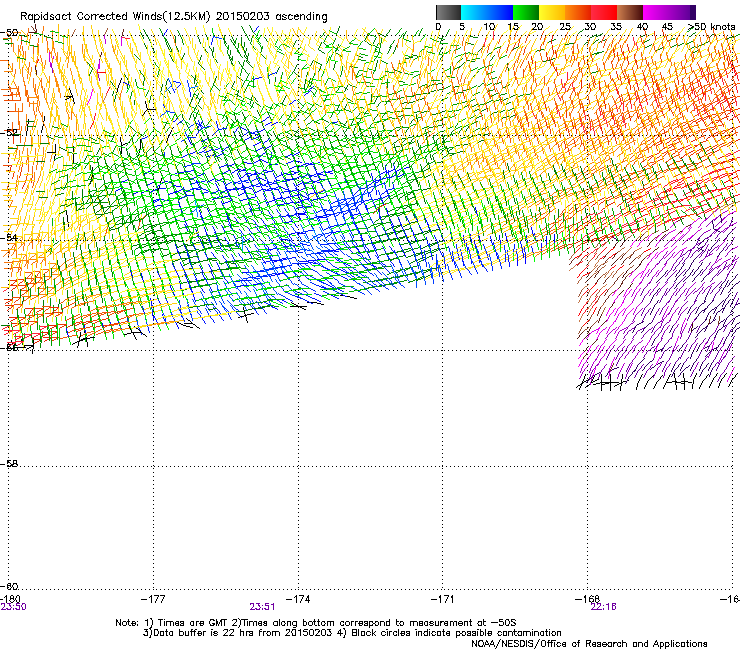Image resolution: width=740 pixels, height=650 pixels.
Task: Click the -52 latitude axis label
Action: 9,133
